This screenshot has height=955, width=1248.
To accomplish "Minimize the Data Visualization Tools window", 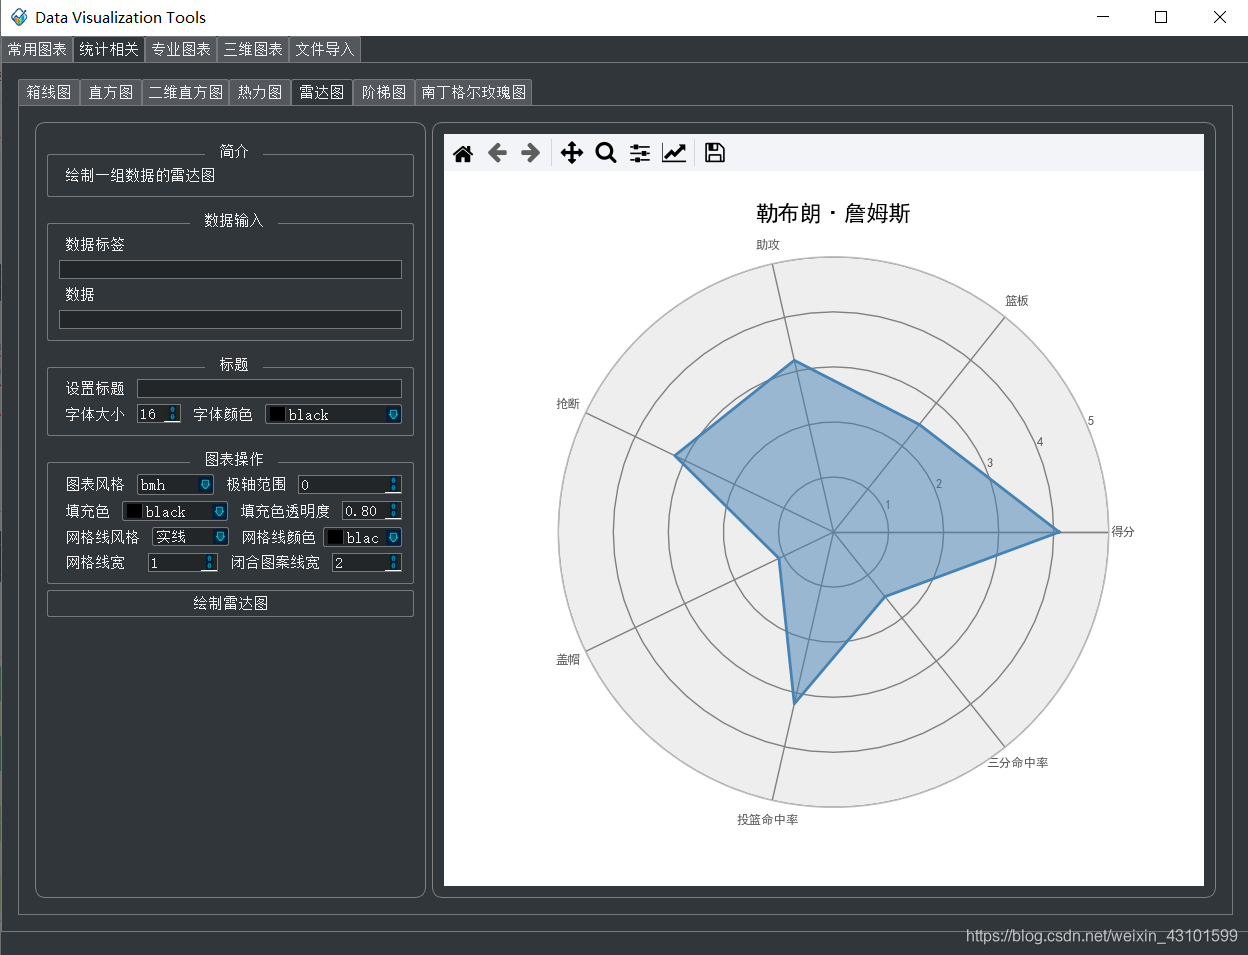I will pos(1103,17).
